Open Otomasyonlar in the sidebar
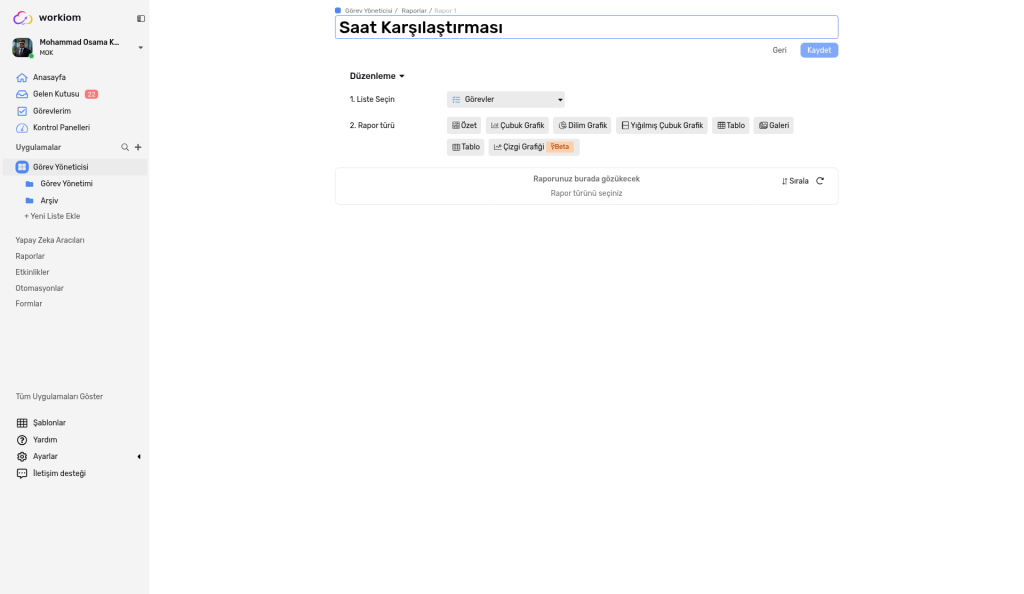The width and height of the screenshot is (1024, 594). coord(39,288)
